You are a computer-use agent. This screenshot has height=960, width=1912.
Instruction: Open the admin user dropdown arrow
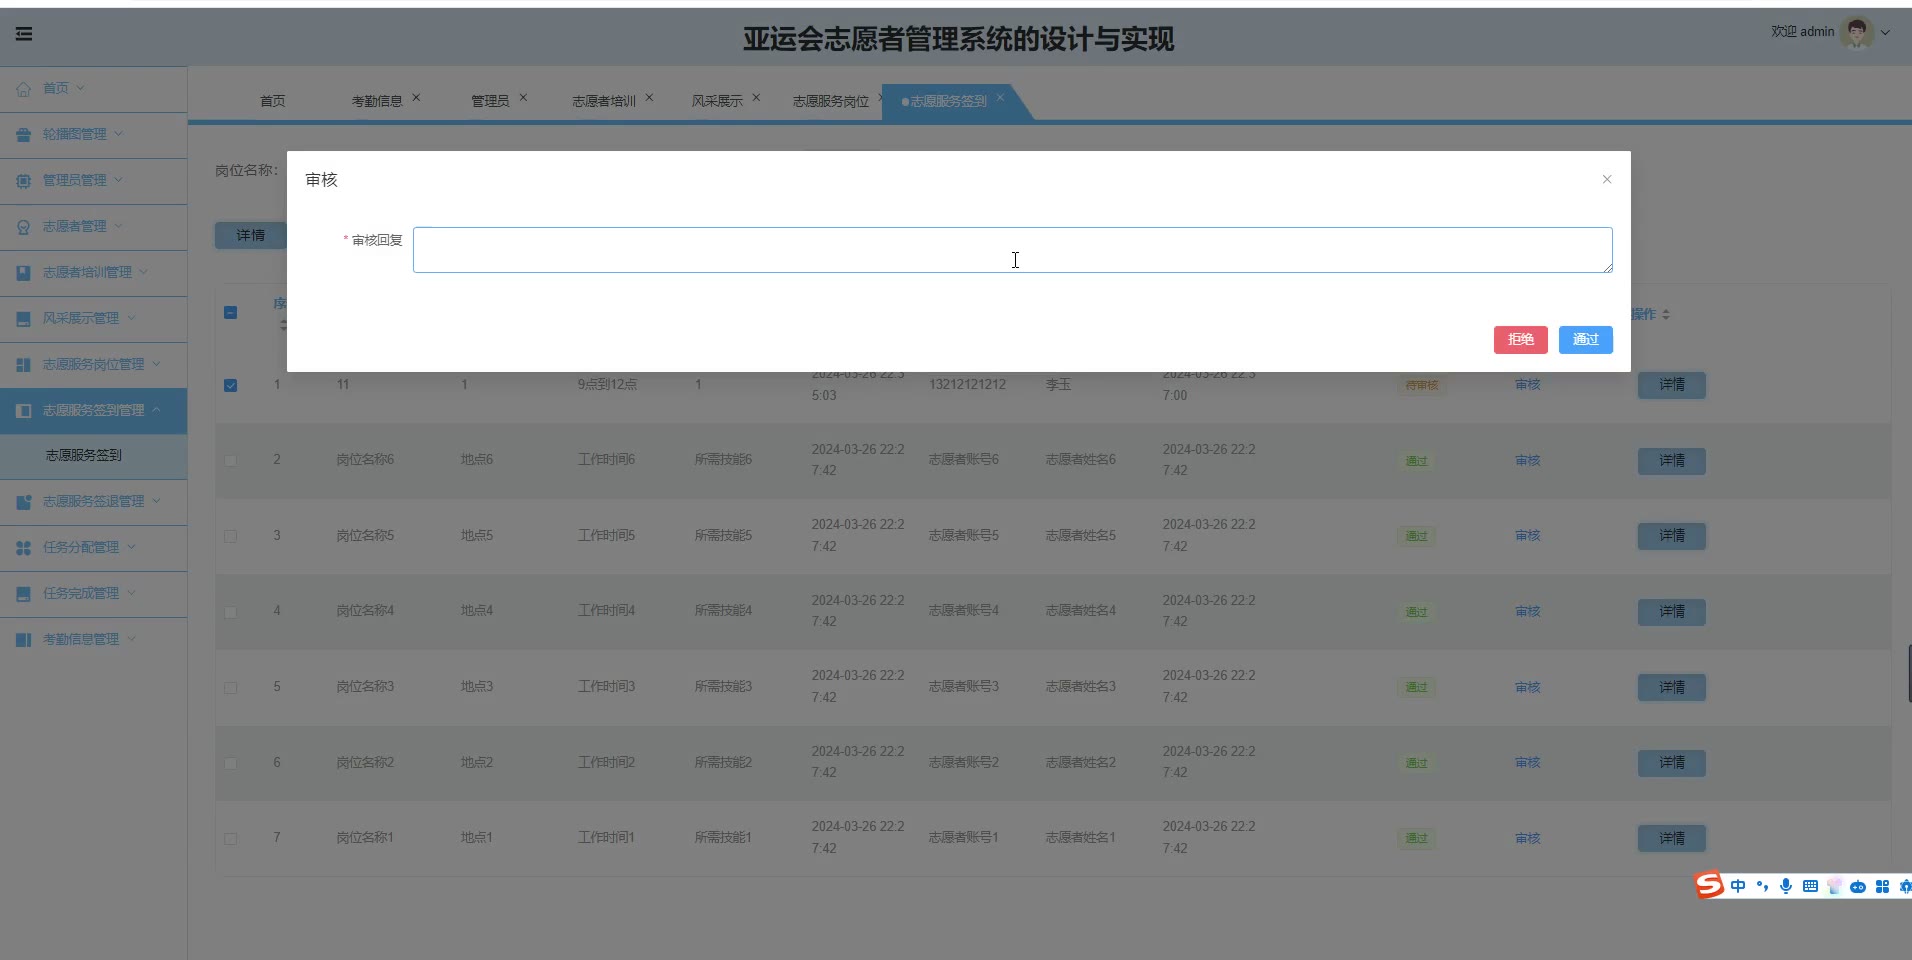point(1886,33)
